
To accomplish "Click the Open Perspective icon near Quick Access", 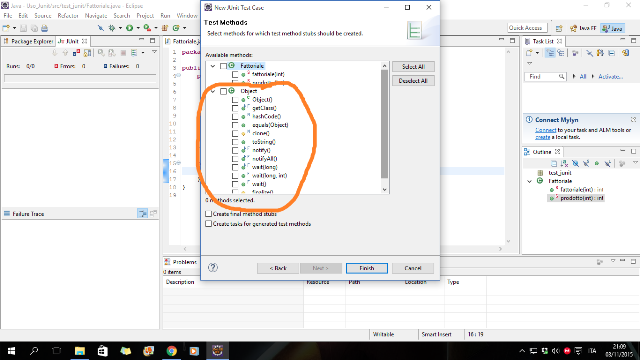I will (x=559, y=28).
